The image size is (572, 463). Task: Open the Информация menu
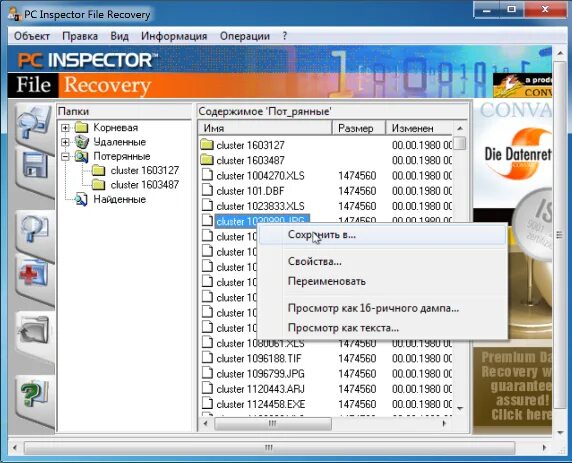pyautogui.click(x=174, y=36)
